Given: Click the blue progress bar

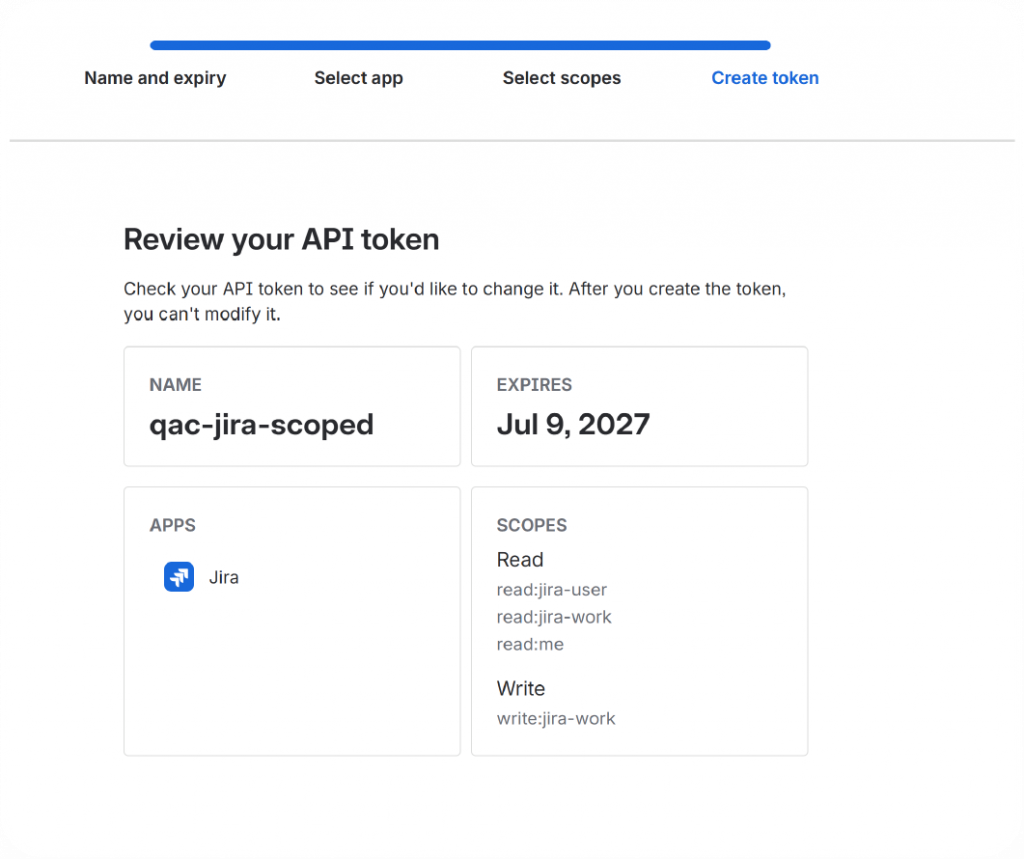Looking at the screenshot, I should 460,45.
